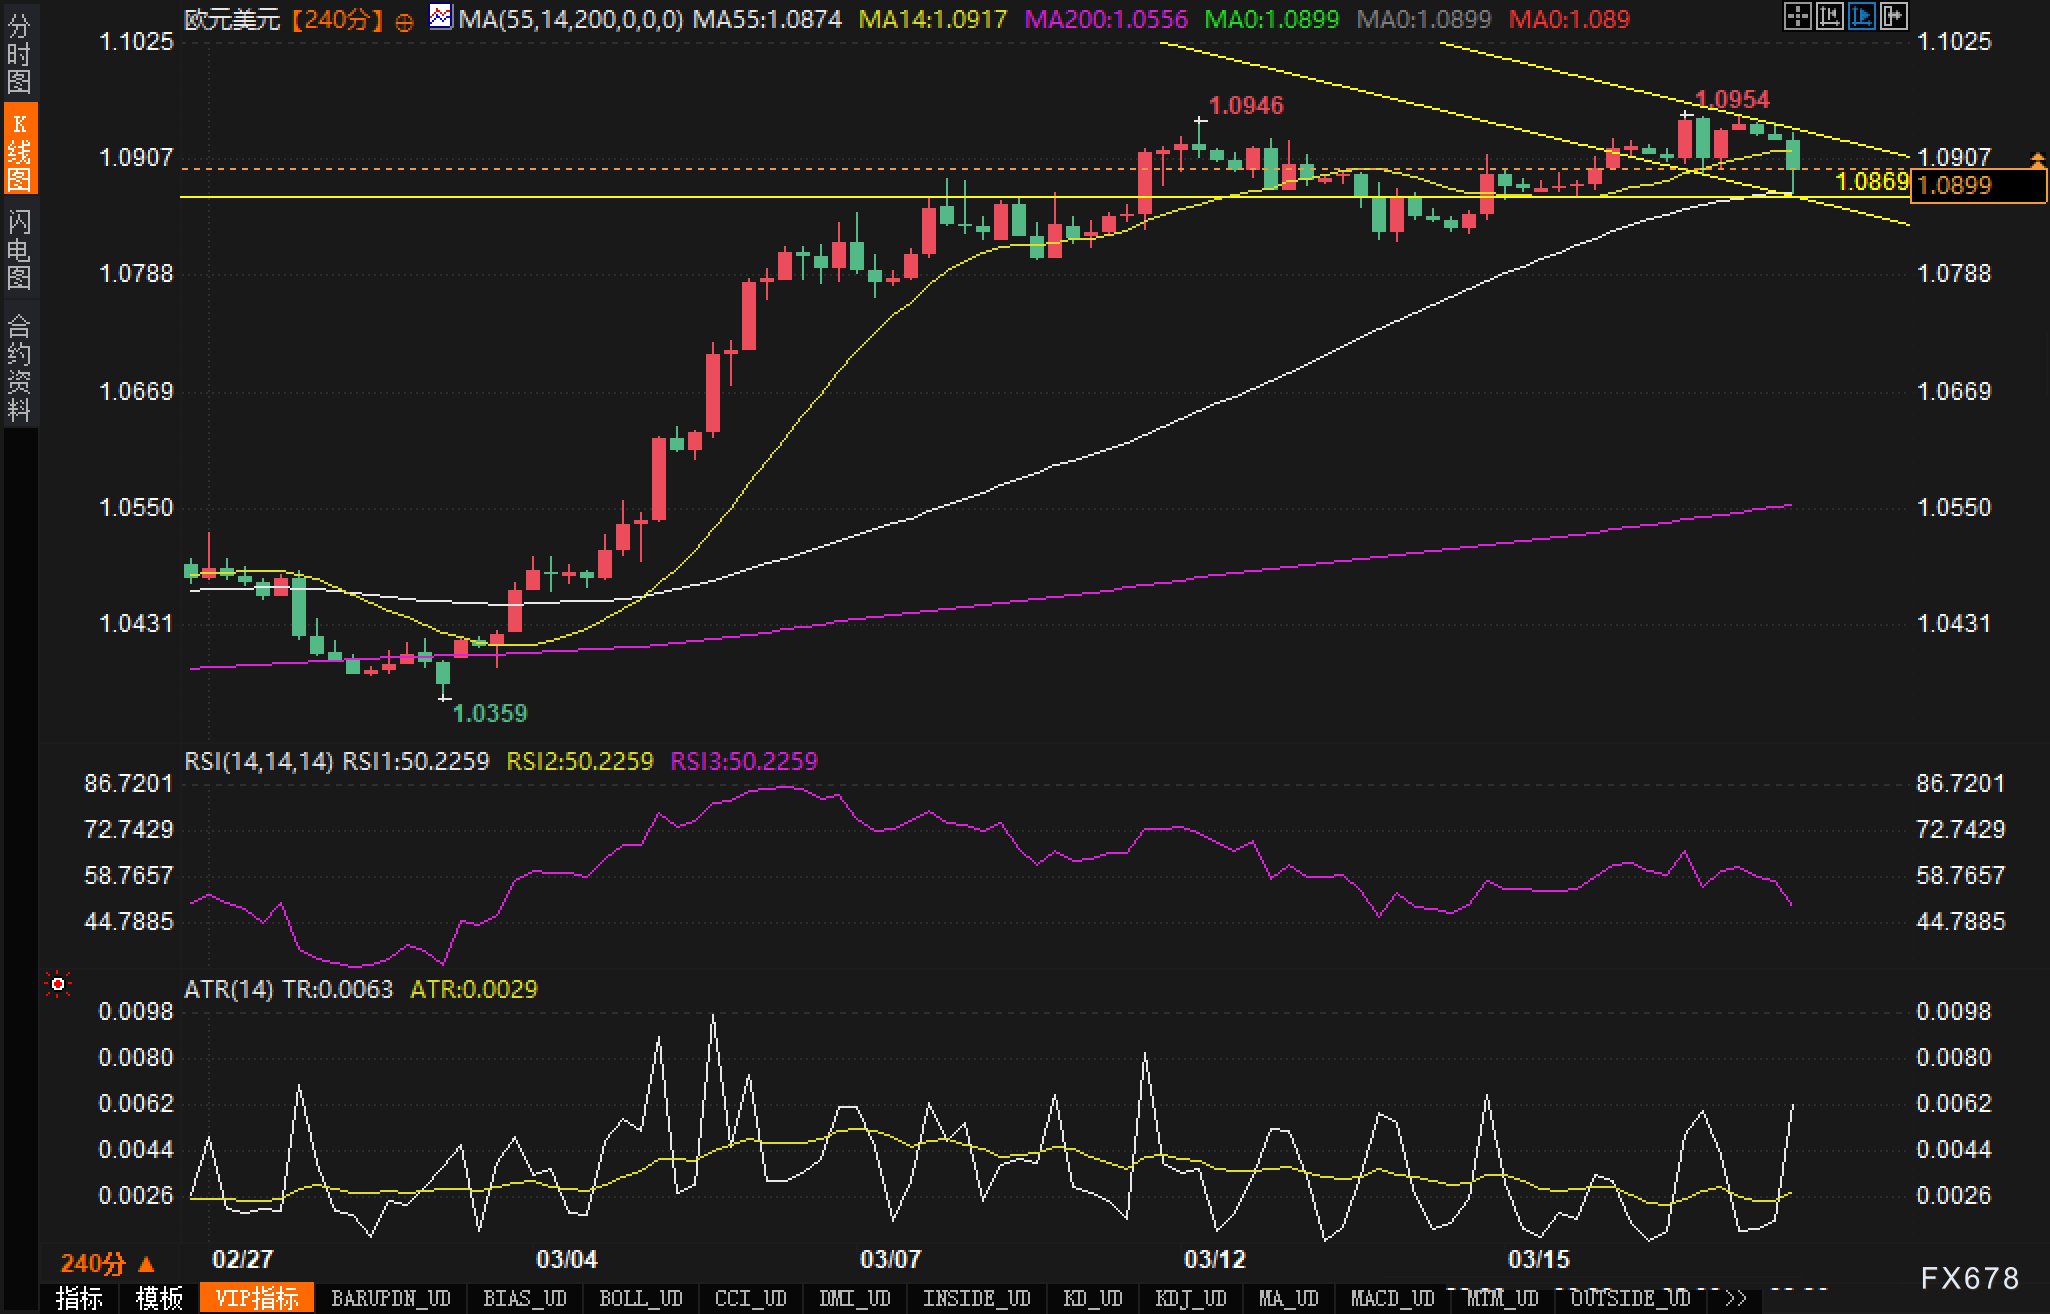This screenshot has height=1314, width=2050.
Task: Click orange up-arrow marker at right price axis
Action: [2037, 159]
